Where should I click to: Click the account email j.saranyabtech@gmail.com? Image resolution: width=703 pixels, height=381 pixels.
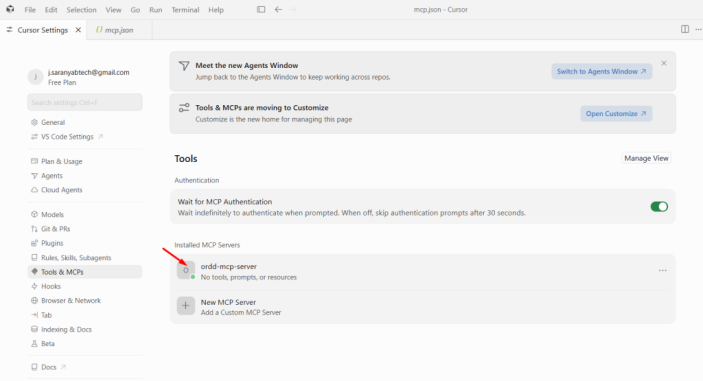tap(88, 72)
